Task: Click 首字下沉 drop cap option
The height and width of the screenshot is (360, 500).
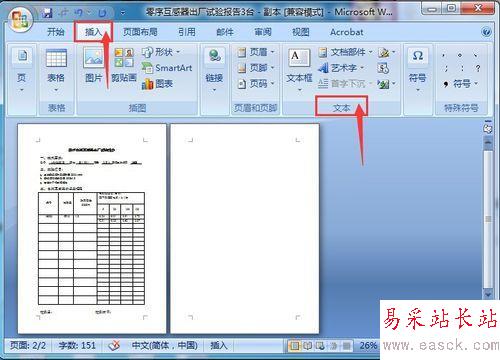Action: 345,84
